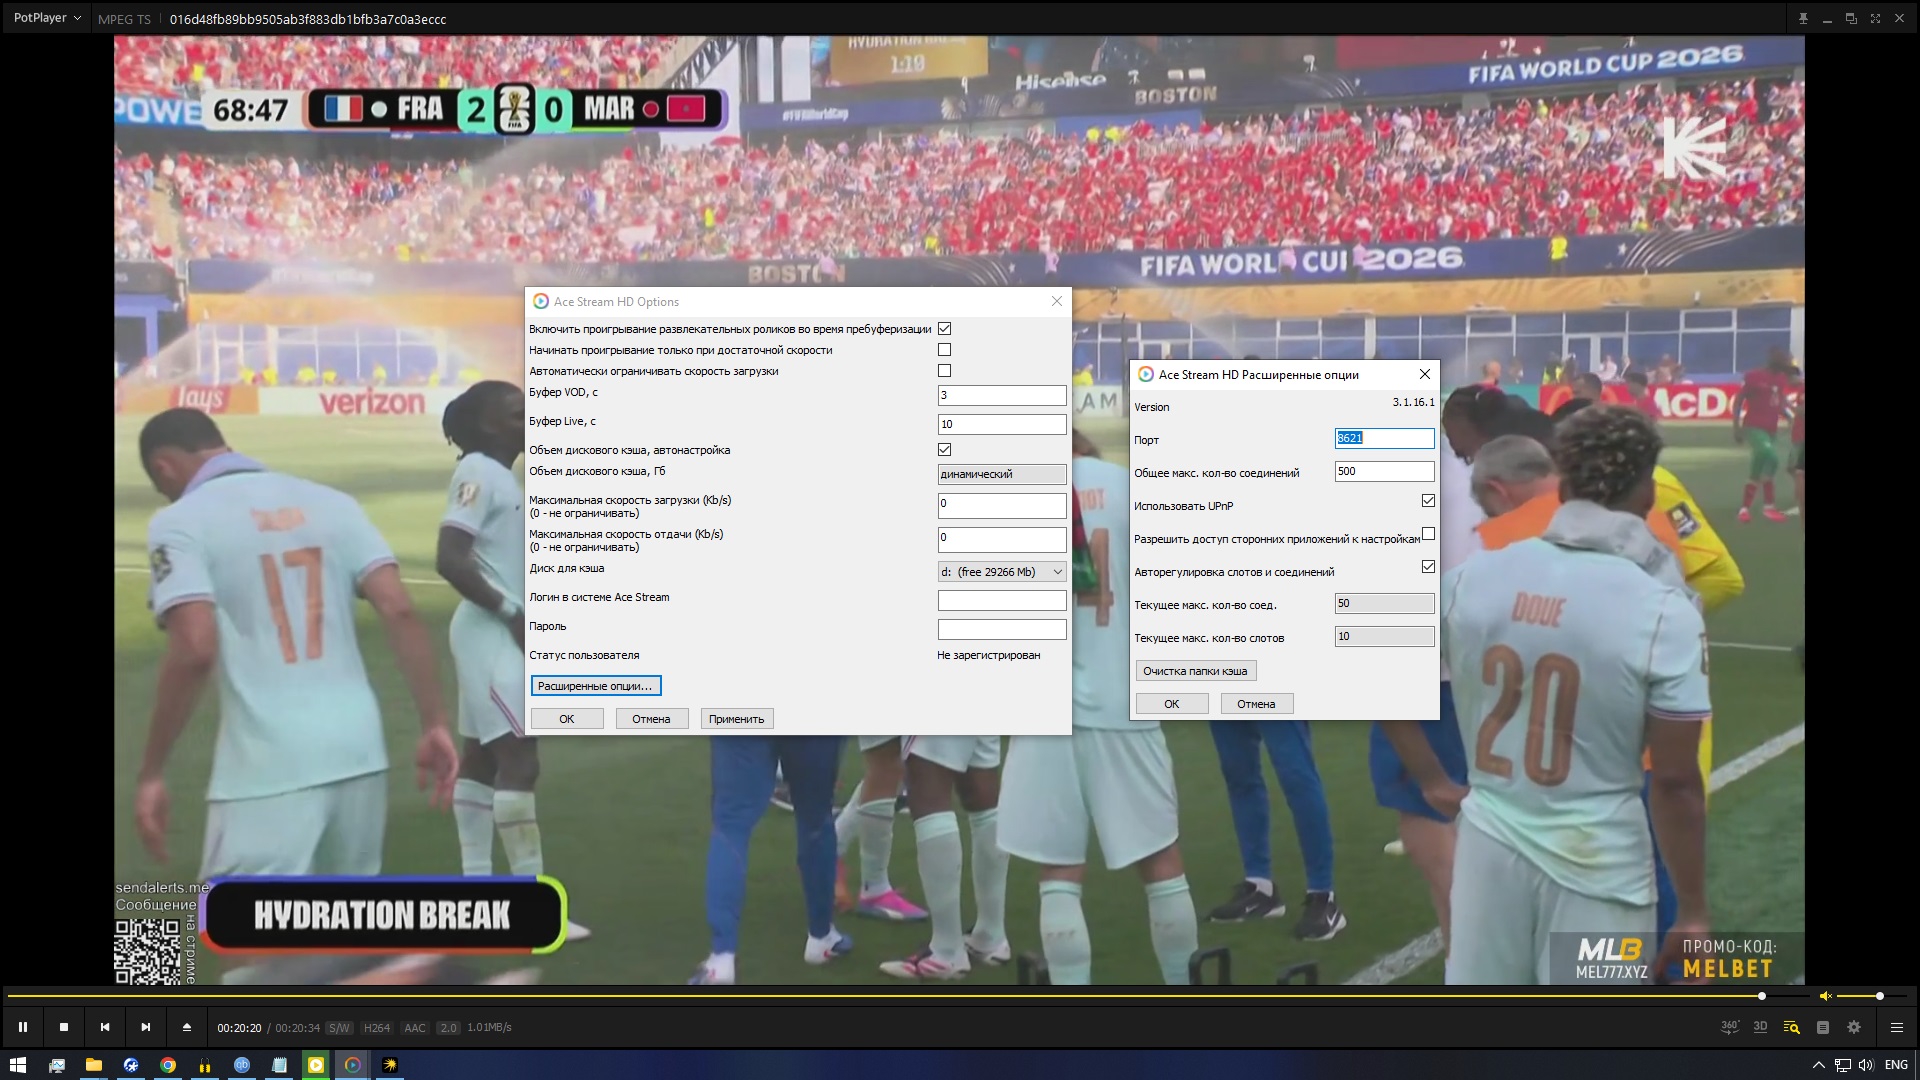This screenshot has width=1920, height=1080.
Task: Click OK in the advanced options dialog
Action: [1172, 704]
